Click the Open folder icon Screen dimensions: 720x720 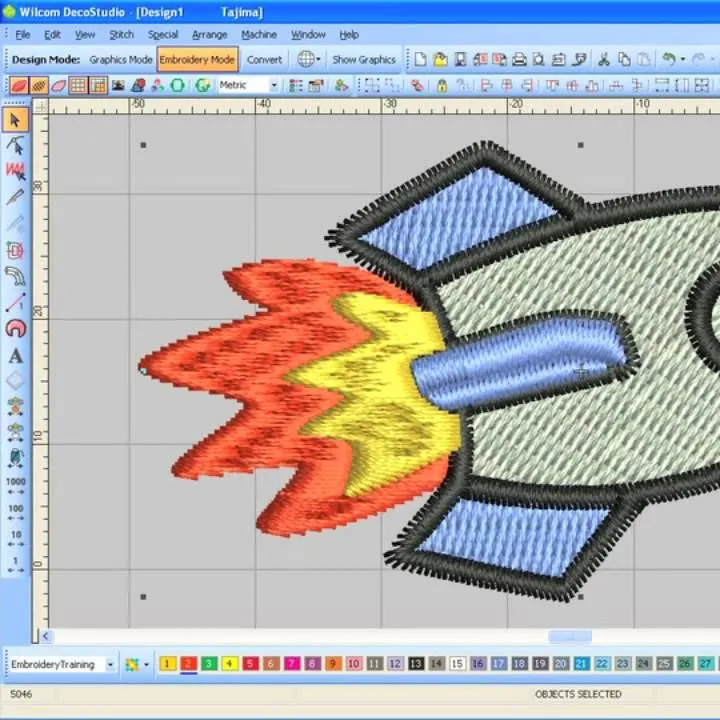440,59
